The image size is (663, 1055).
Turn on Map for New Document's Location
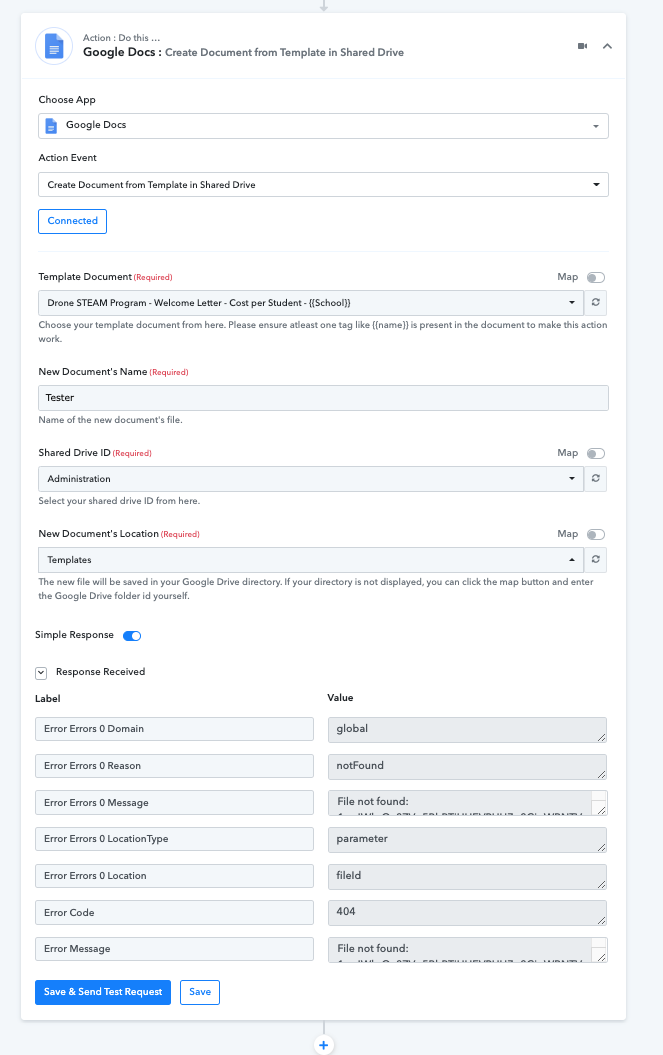pos(596,534)
